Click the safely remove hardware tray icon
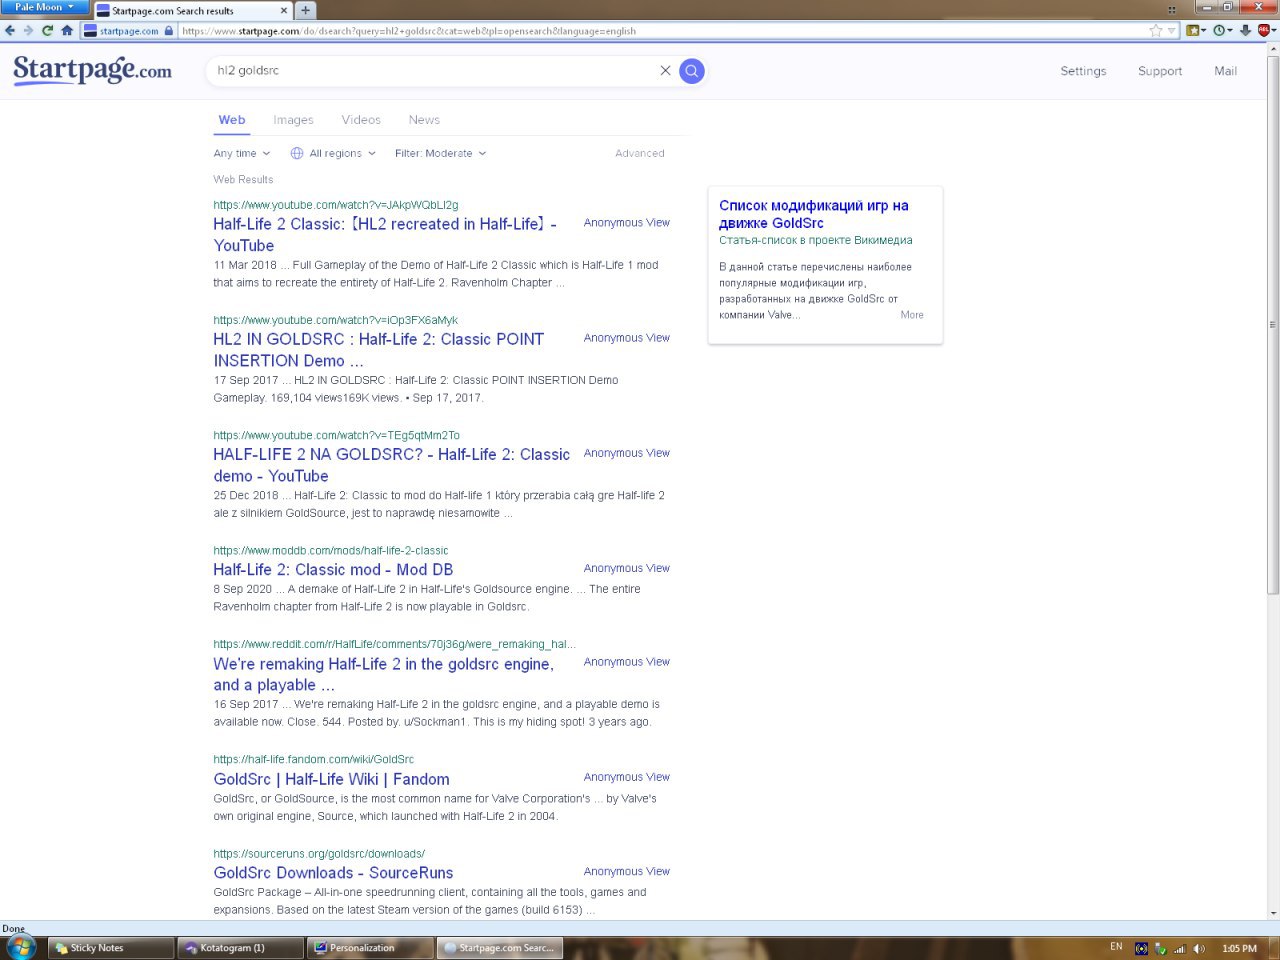Image resolution: width=1280 pixels, height=960 pixels. pos(1161,948)
